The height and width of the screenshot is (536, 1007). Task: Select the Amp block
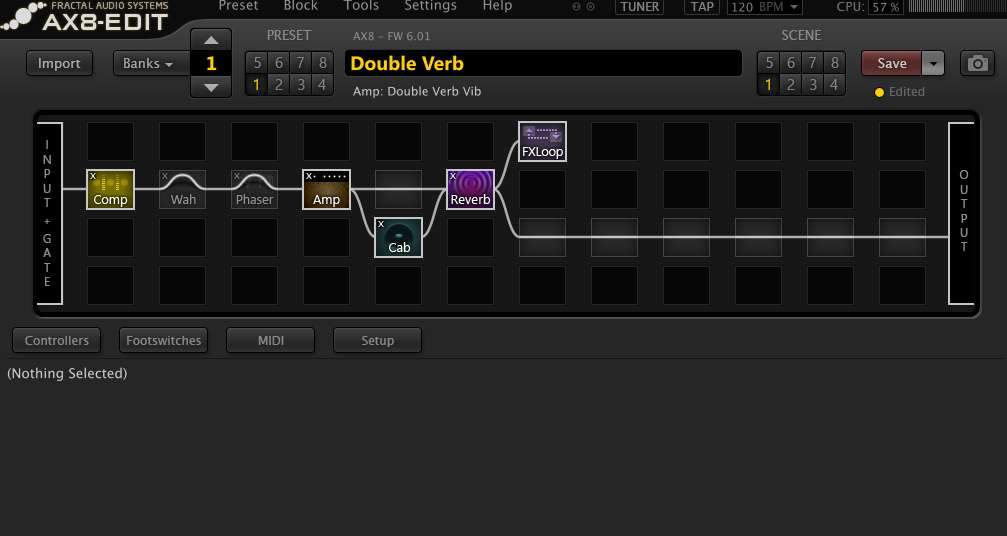point(326,189)
